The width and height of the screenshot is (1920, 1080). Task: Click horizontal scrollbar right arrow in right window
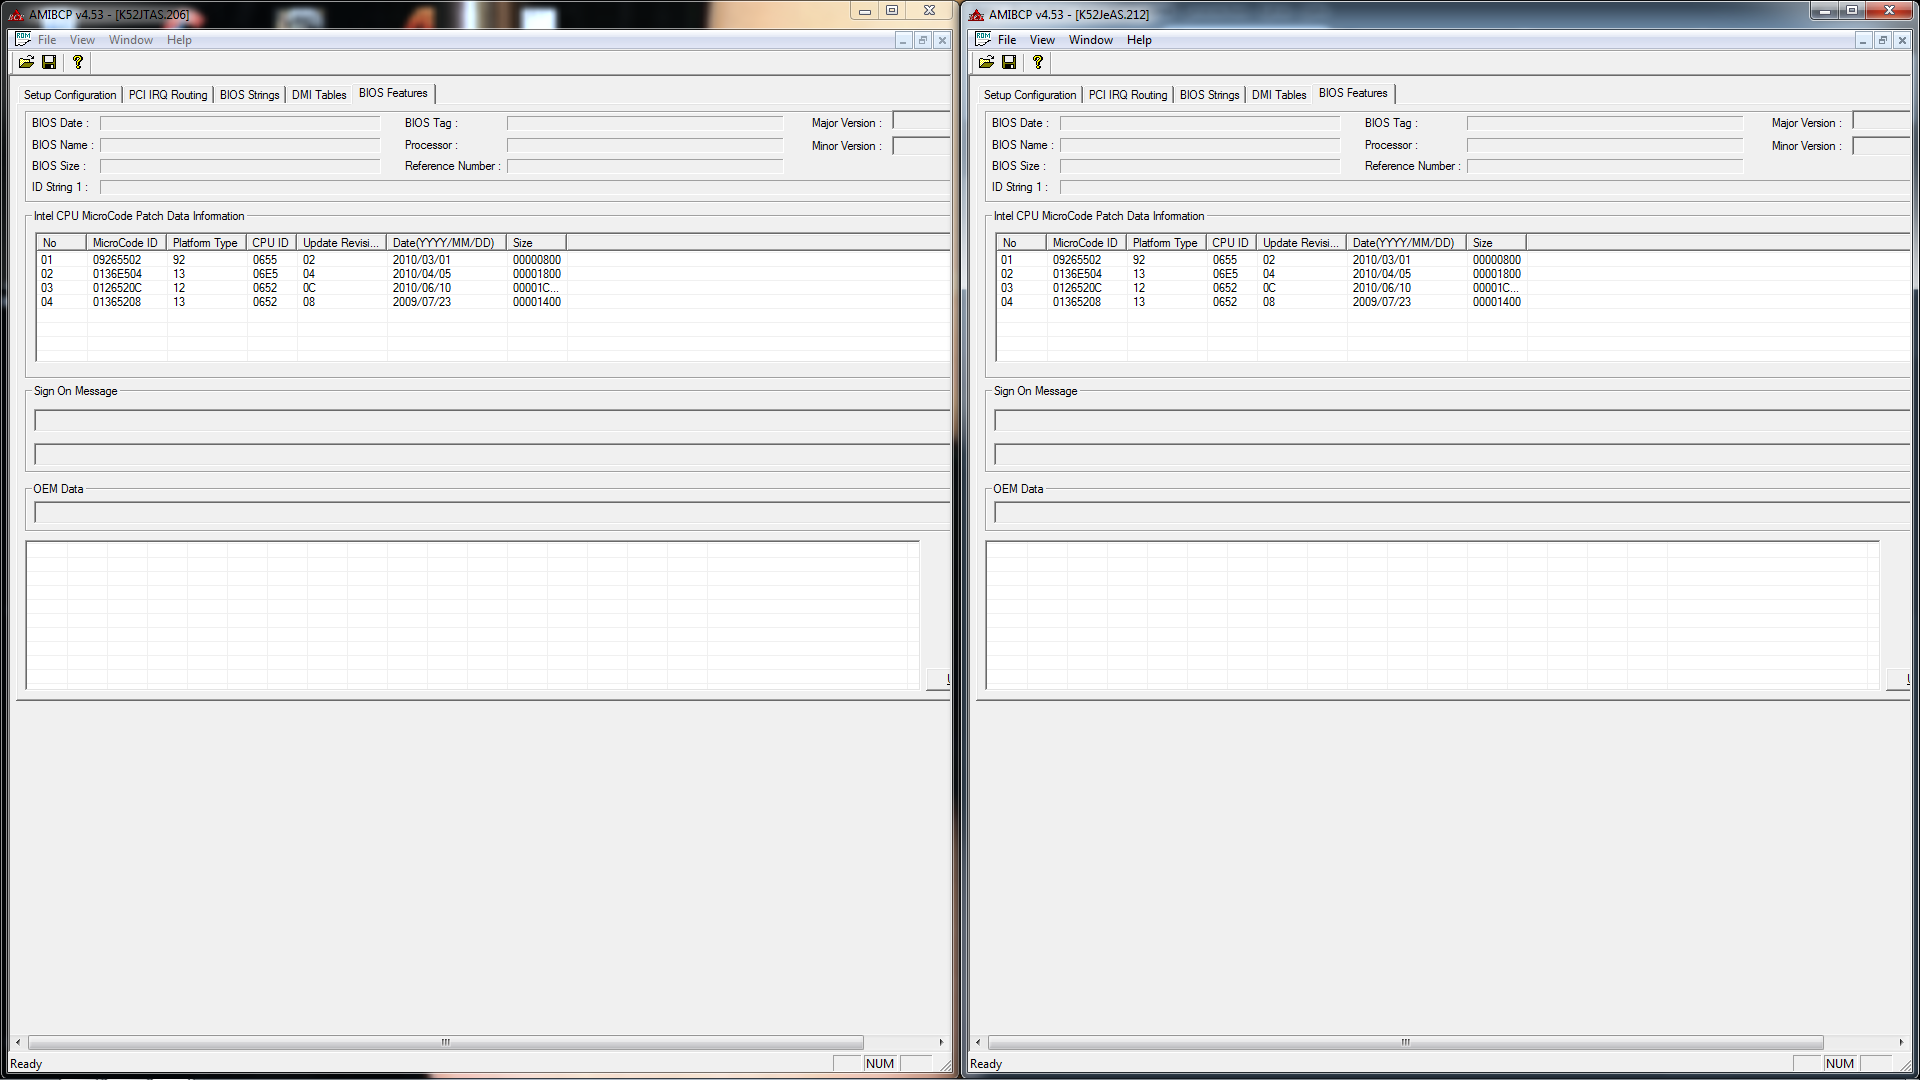pos(1901,1042)
